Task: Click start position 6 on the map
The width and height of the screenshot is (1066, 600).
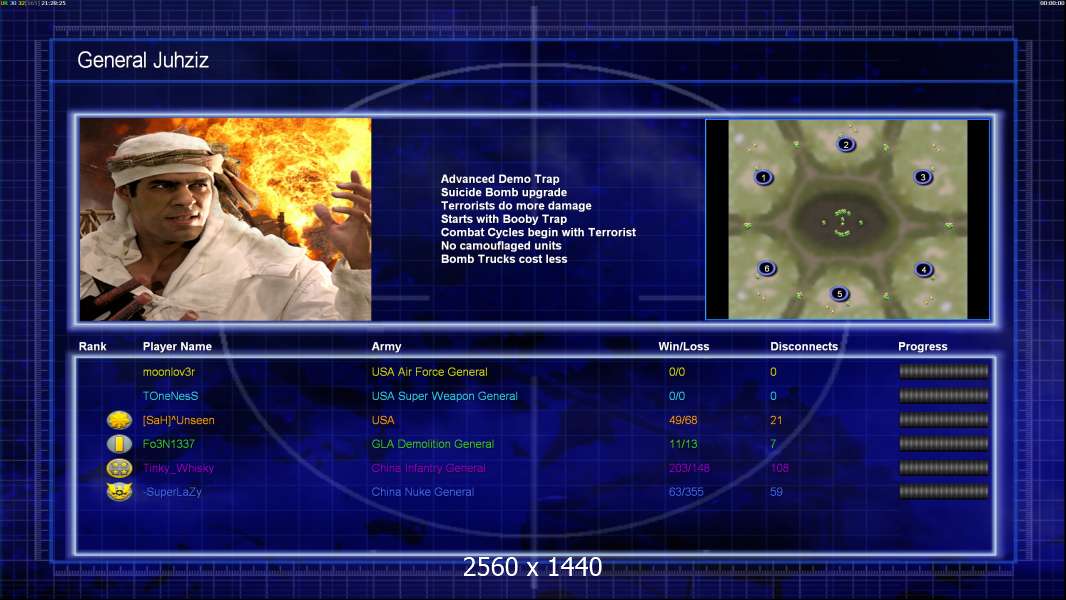Action: (x=767, y=268)
